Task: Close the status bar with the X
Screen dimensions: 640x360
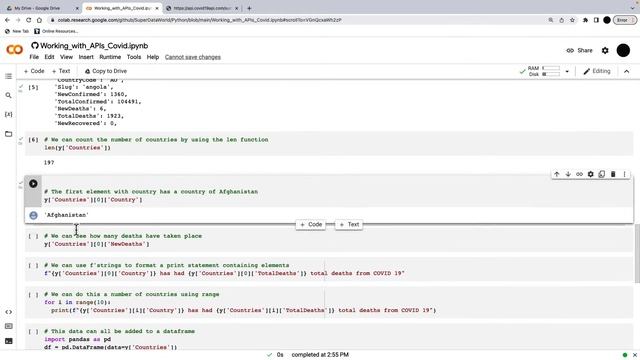Action: (x=635, y=355)
